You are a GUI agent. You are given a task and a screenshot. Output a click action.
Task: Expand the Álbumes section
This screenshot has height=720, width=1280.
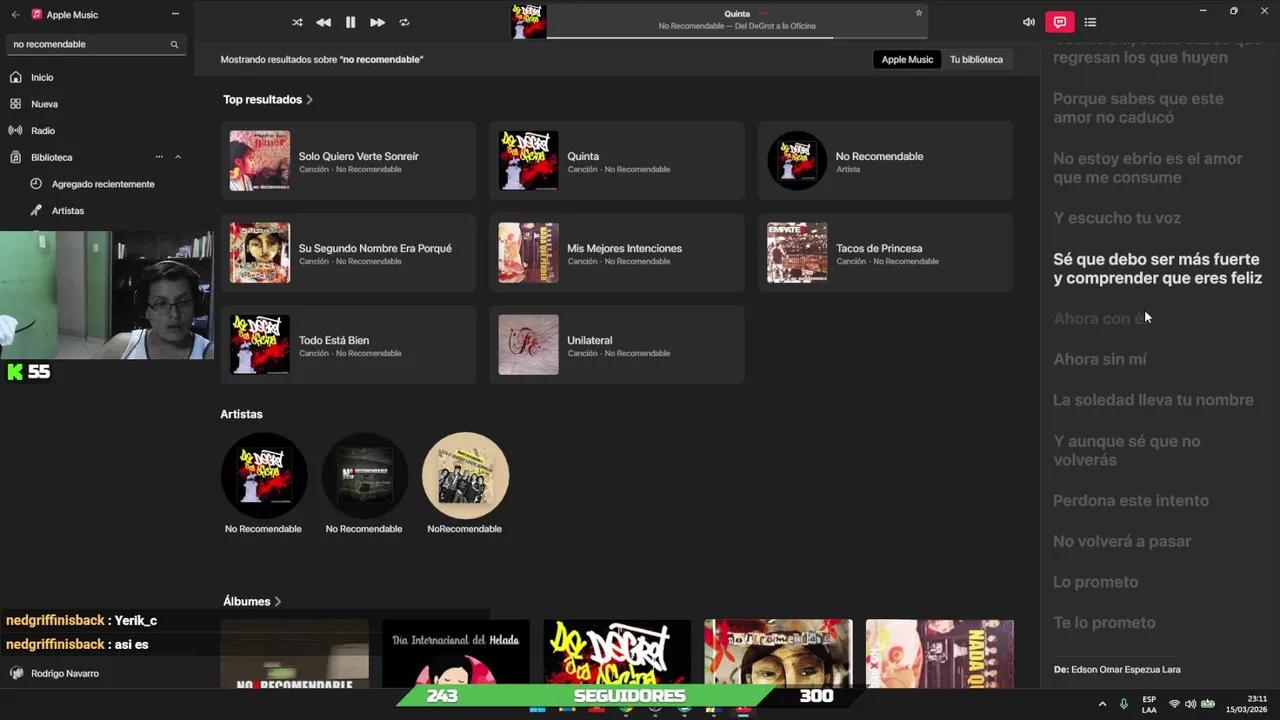[x=277, y=602]
